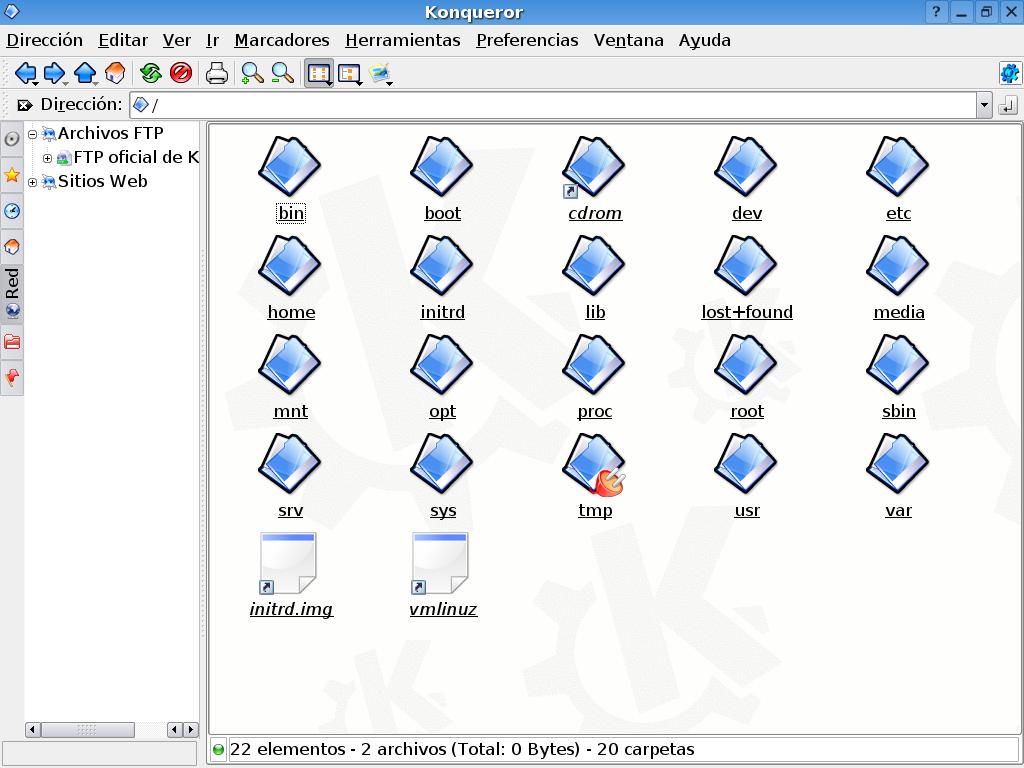Select the lost+found folder
This screenshot has height=768, width=1024.
point(746,266)
